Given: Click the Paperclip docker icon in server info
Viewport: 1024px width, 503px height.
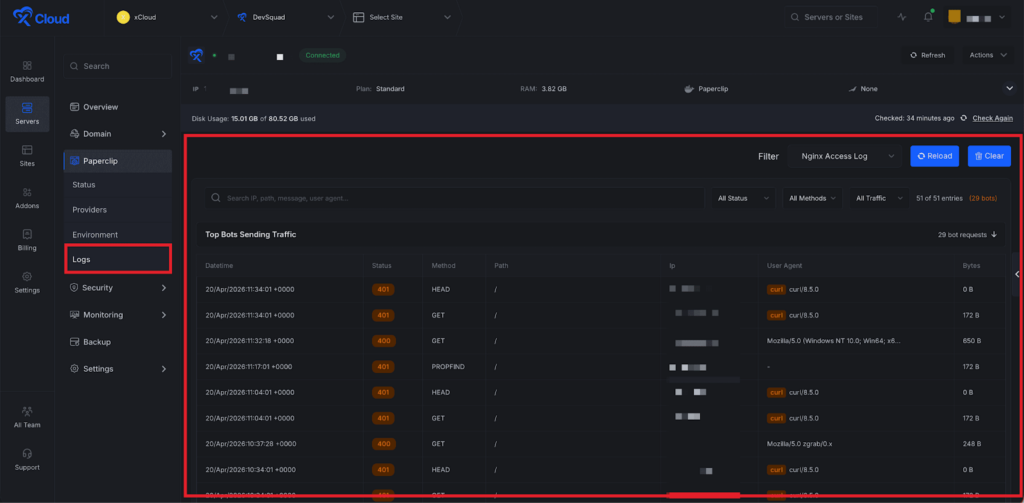Looking at the screenshot, I should pos(688,89).
